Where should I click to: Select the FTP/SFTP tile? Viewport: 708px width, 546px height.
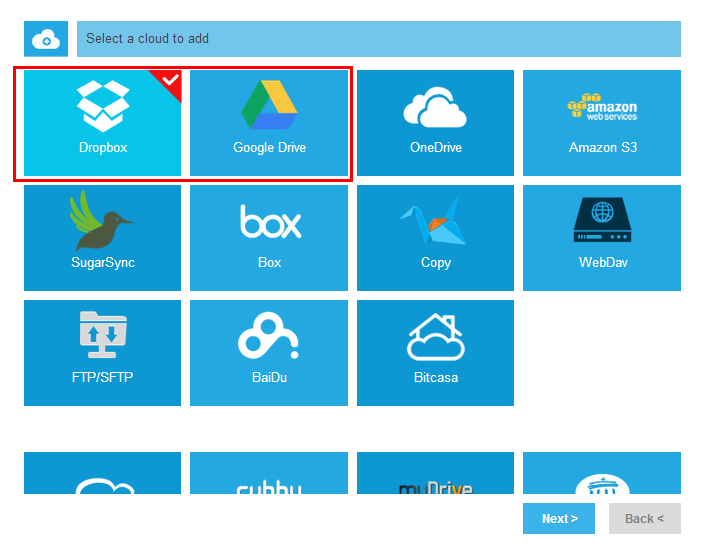(x=102, y=353)
